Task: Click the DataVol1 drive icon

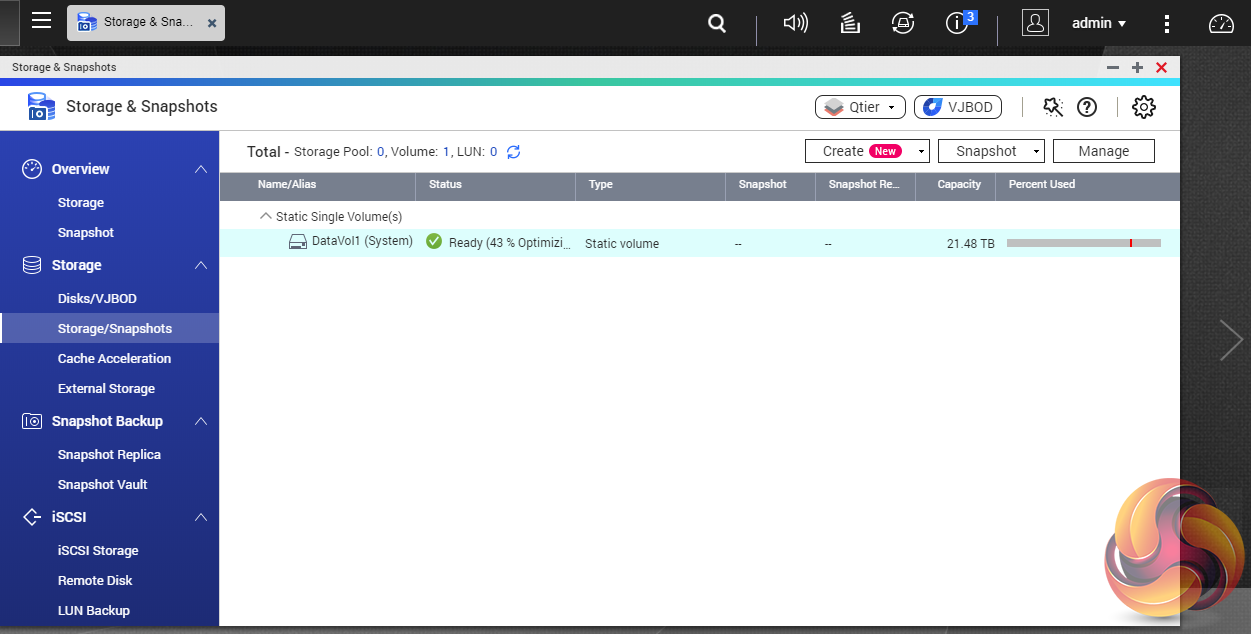Action: pos(298,242)
